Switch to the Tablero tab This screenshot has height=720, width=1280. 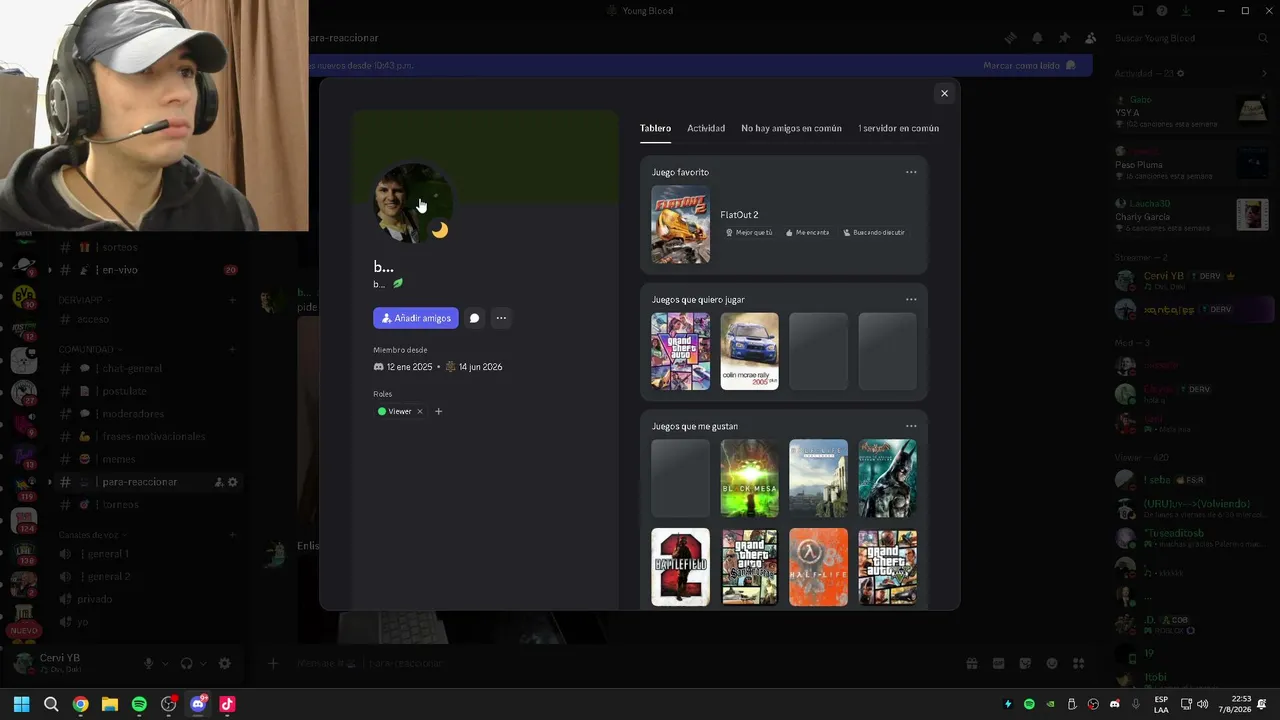tap(655, 128)
